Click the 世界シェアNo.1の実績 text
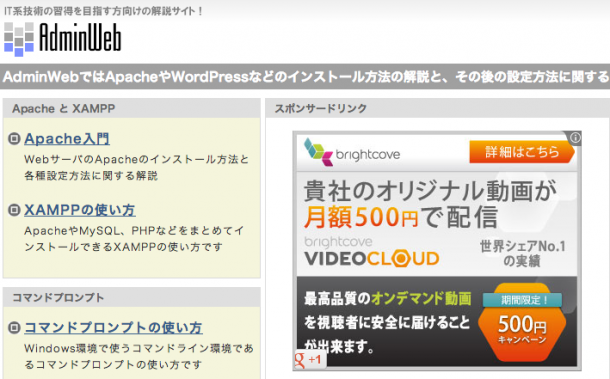 522,253
